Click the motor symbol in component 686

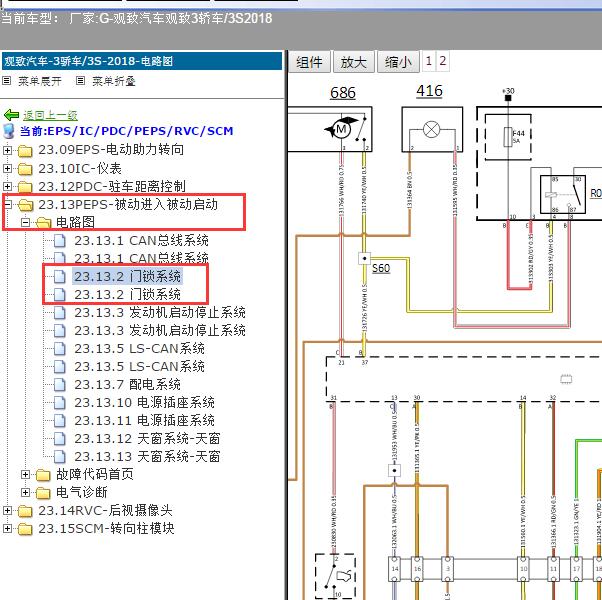(341, 129)
